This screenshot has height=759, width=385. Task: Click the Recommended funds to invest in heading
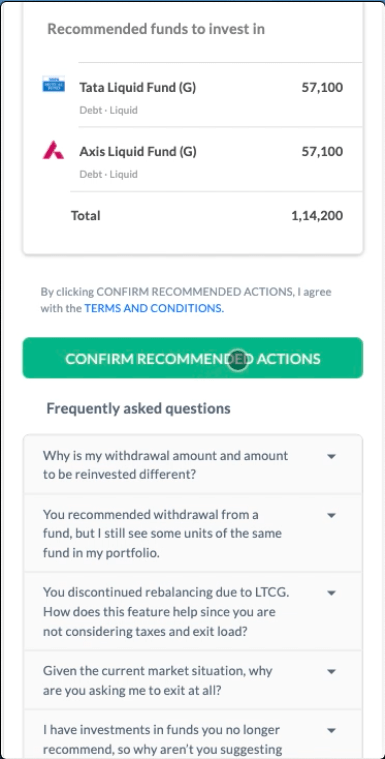pos(156,29)
